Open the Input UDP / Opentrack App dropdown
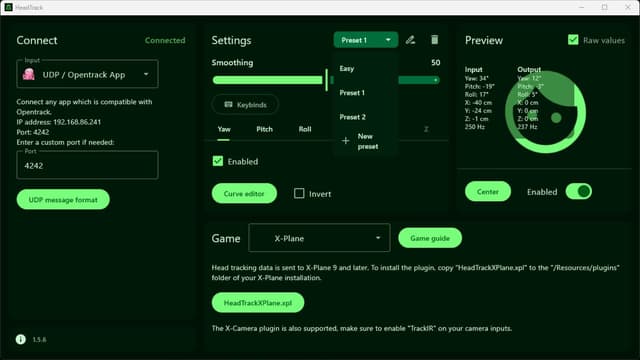The image size is (640, 360). coord(87,74)
